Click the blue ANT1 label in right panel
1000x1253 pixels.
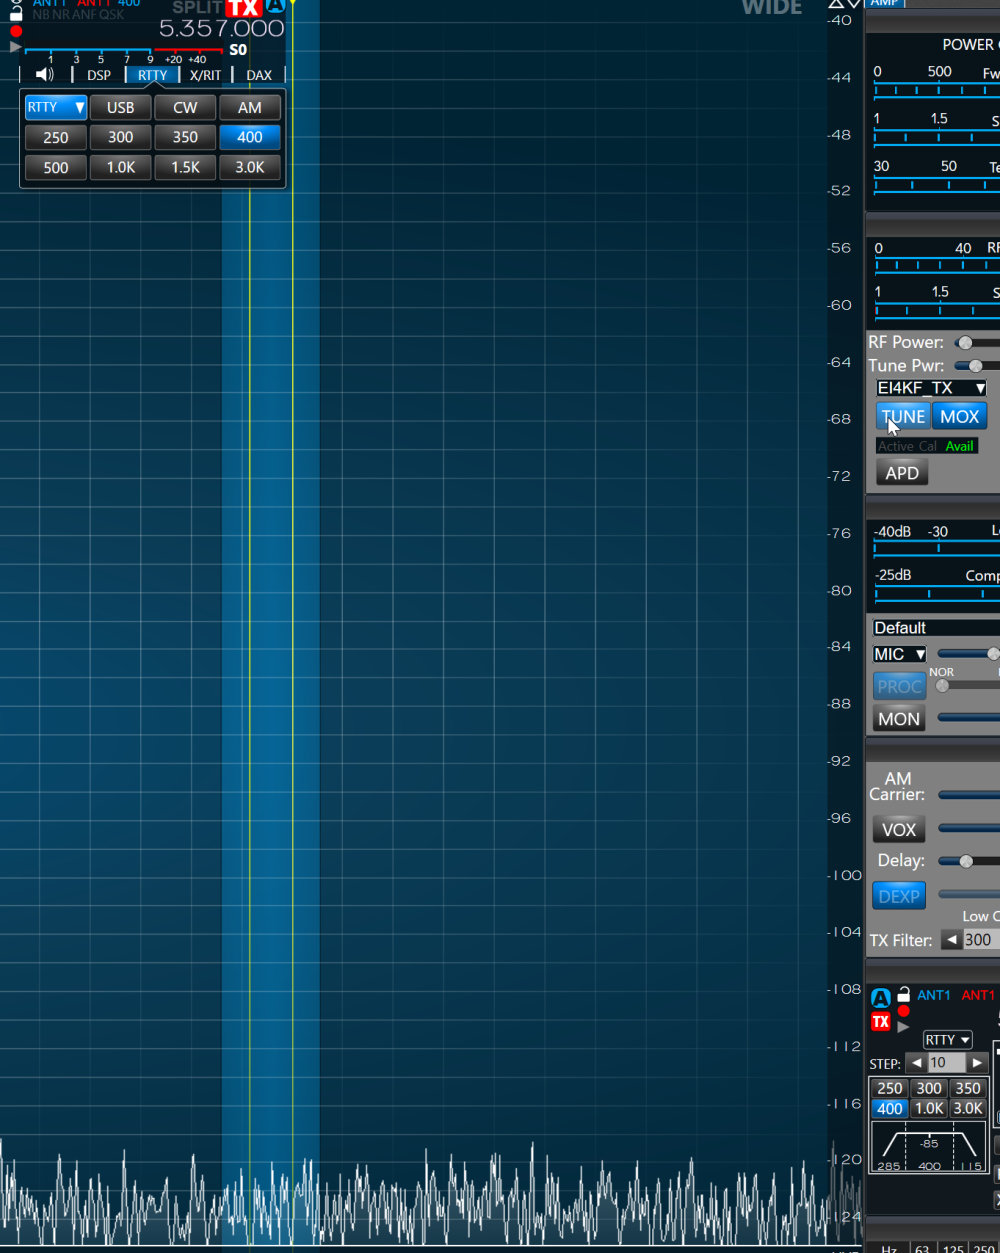[x=934, y=995]
